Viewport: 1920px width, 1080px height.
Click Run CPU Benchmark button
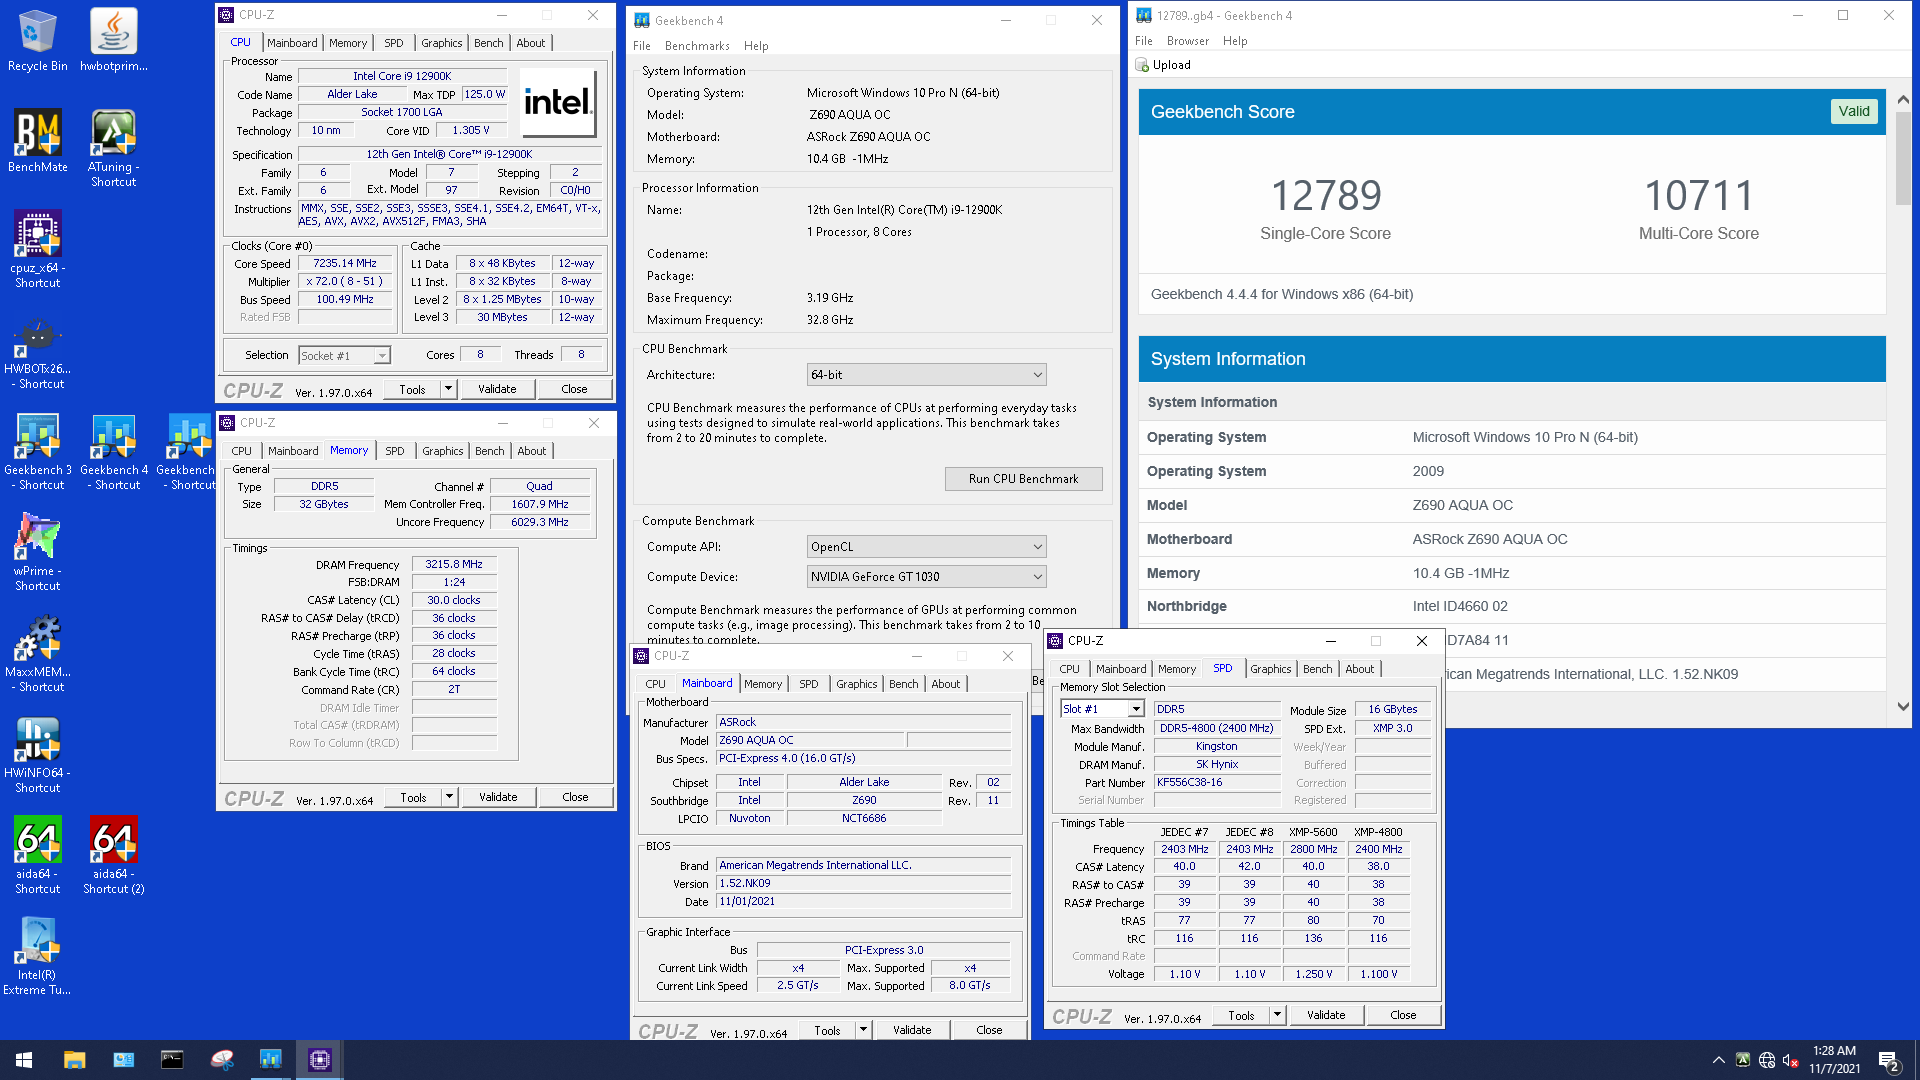click(1023, 479)
